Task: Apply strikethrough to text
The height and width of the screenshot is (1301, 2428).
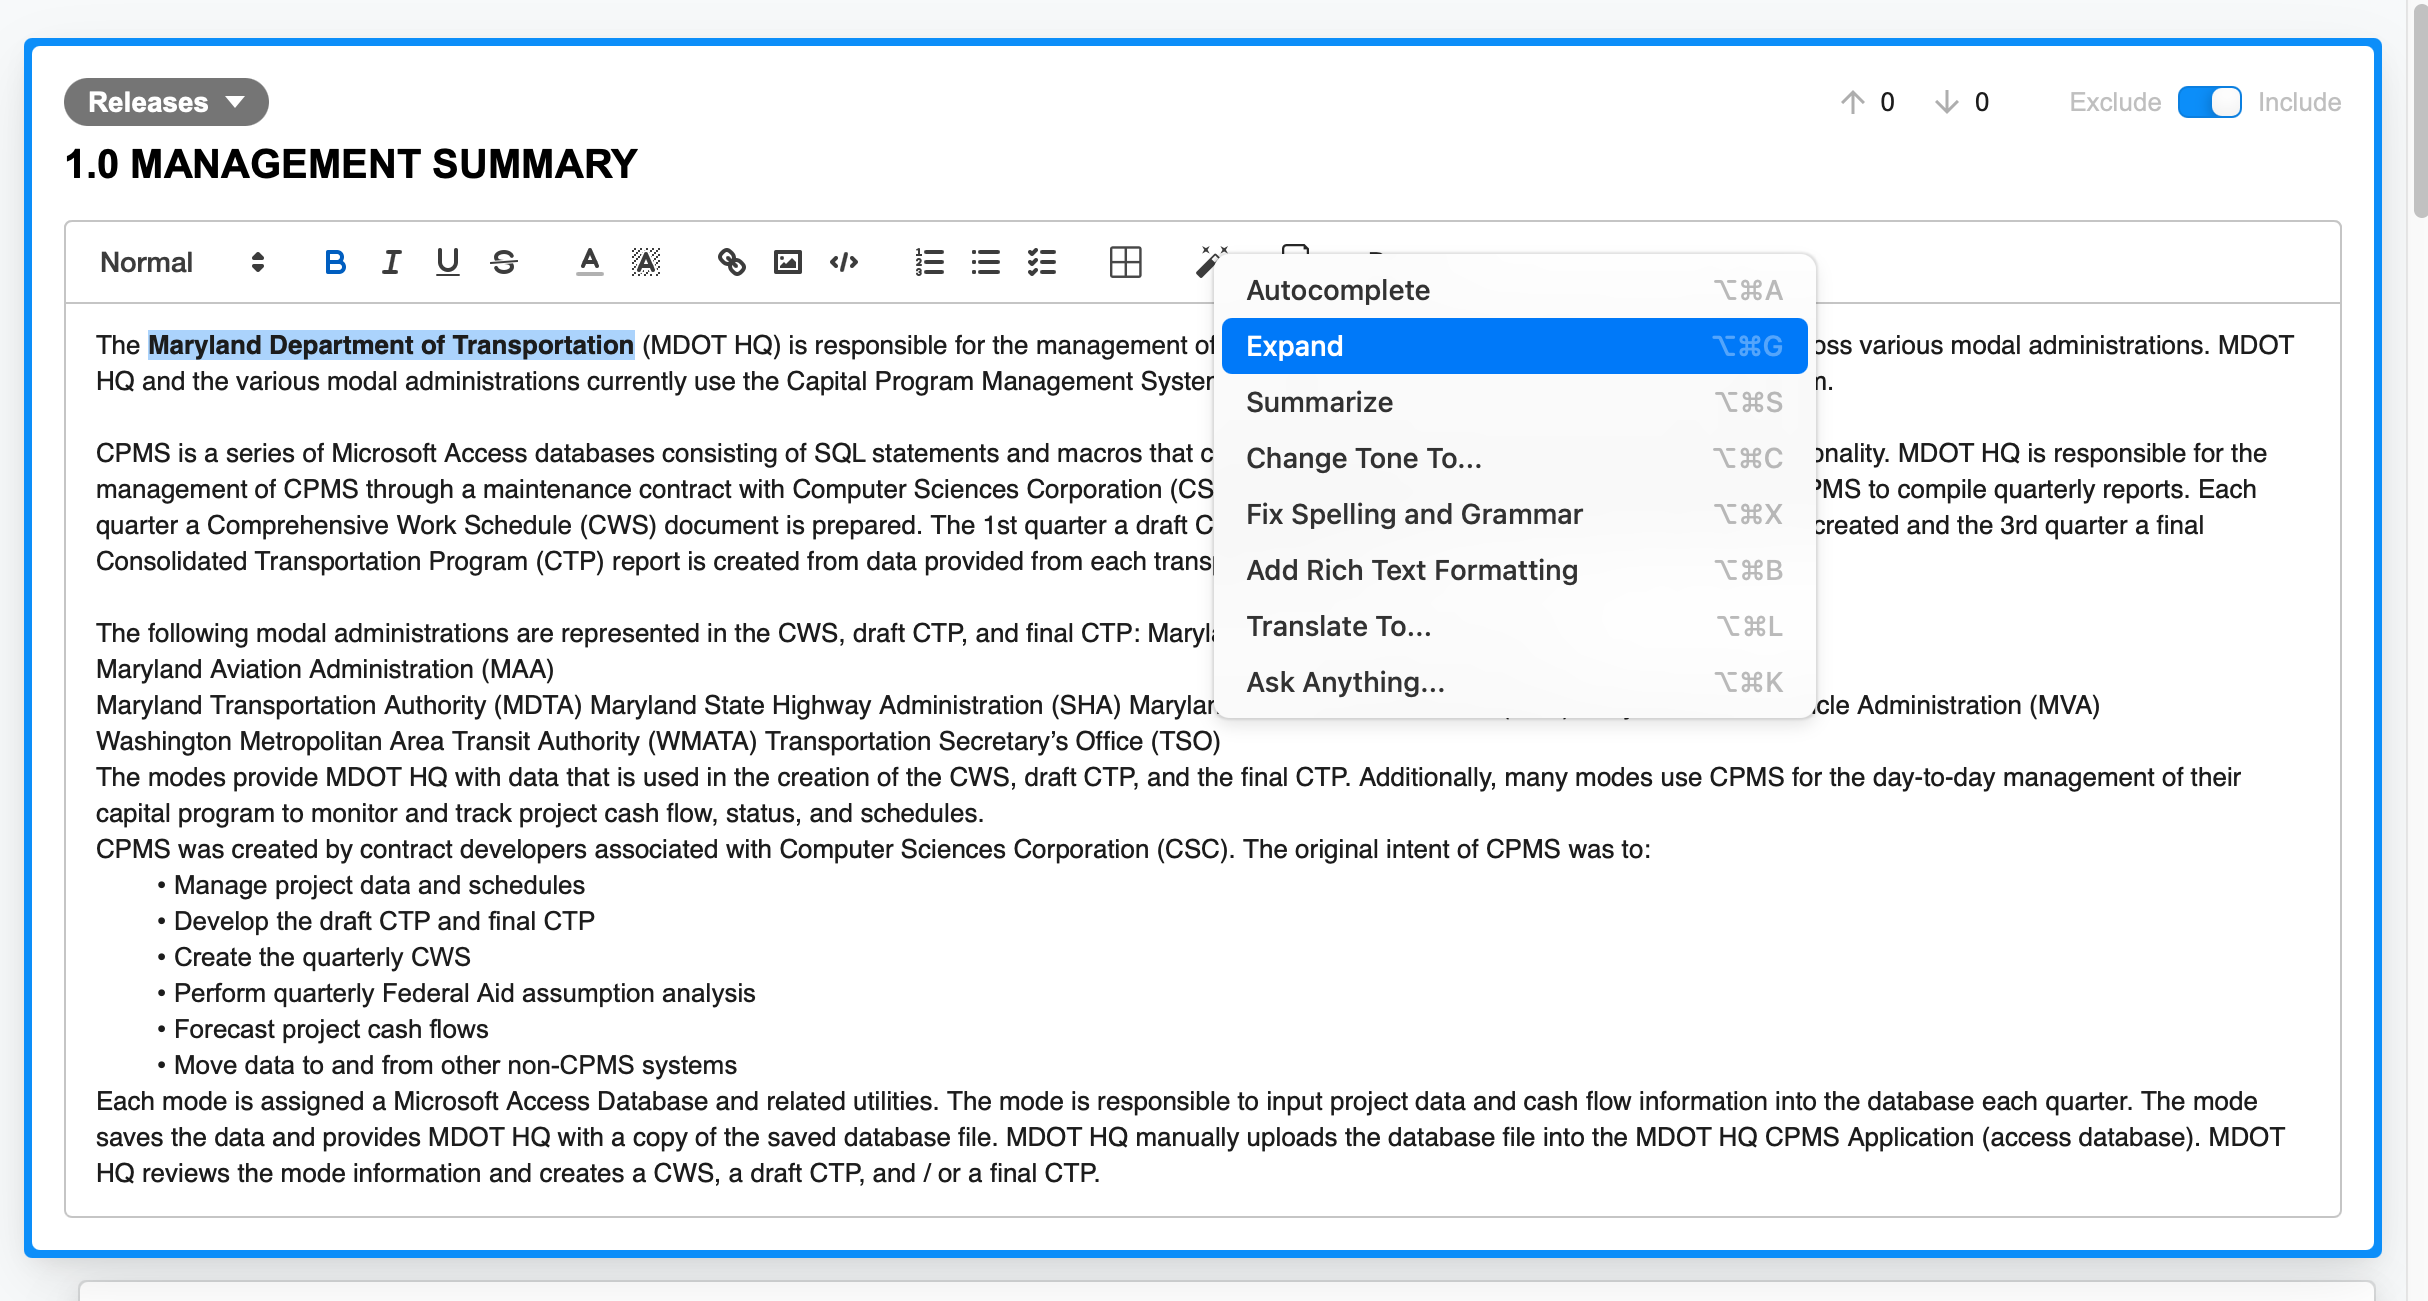Action: (x=504, y=262)
